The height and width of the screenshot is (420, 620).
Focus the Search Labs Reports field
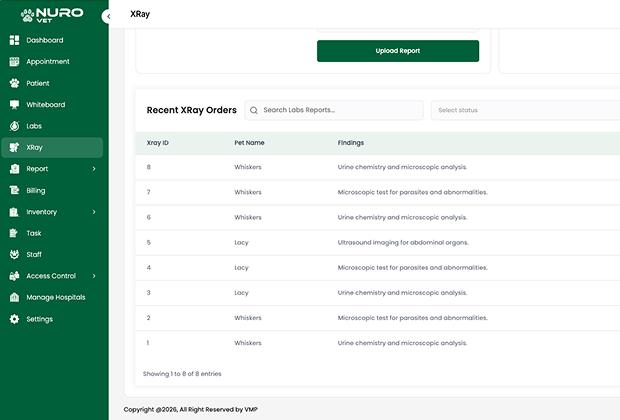[x=334, y=110]
